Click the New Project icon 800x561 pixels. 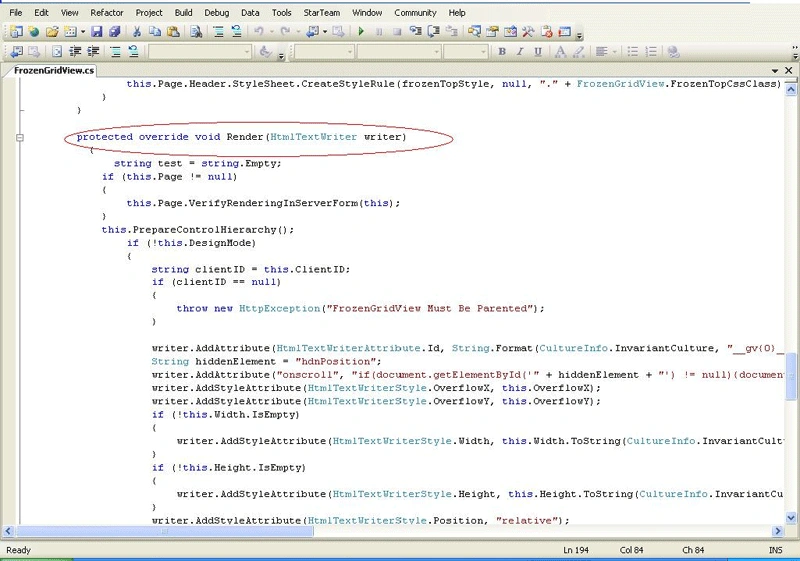point(16,32)
